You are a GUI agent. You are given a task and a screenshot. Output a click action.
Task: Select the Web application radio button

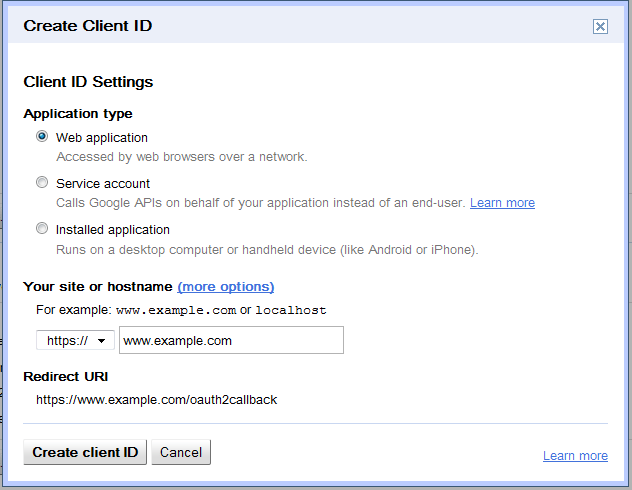42,136
